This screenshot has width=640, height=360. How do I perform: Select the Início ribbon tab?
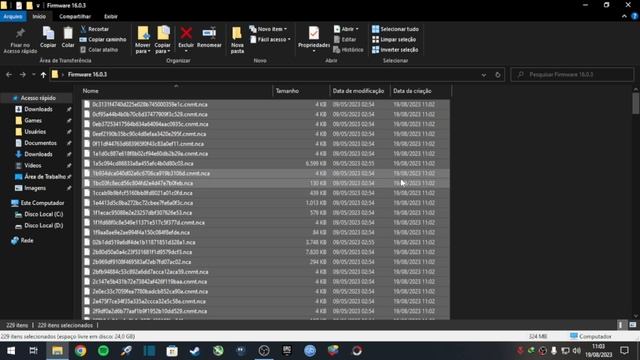tap(39, 16)
